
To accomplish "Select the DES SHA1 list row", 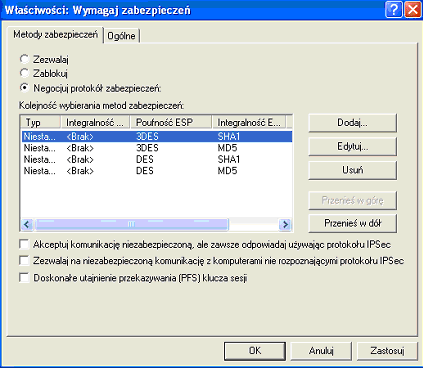I will tap(157, 159).
